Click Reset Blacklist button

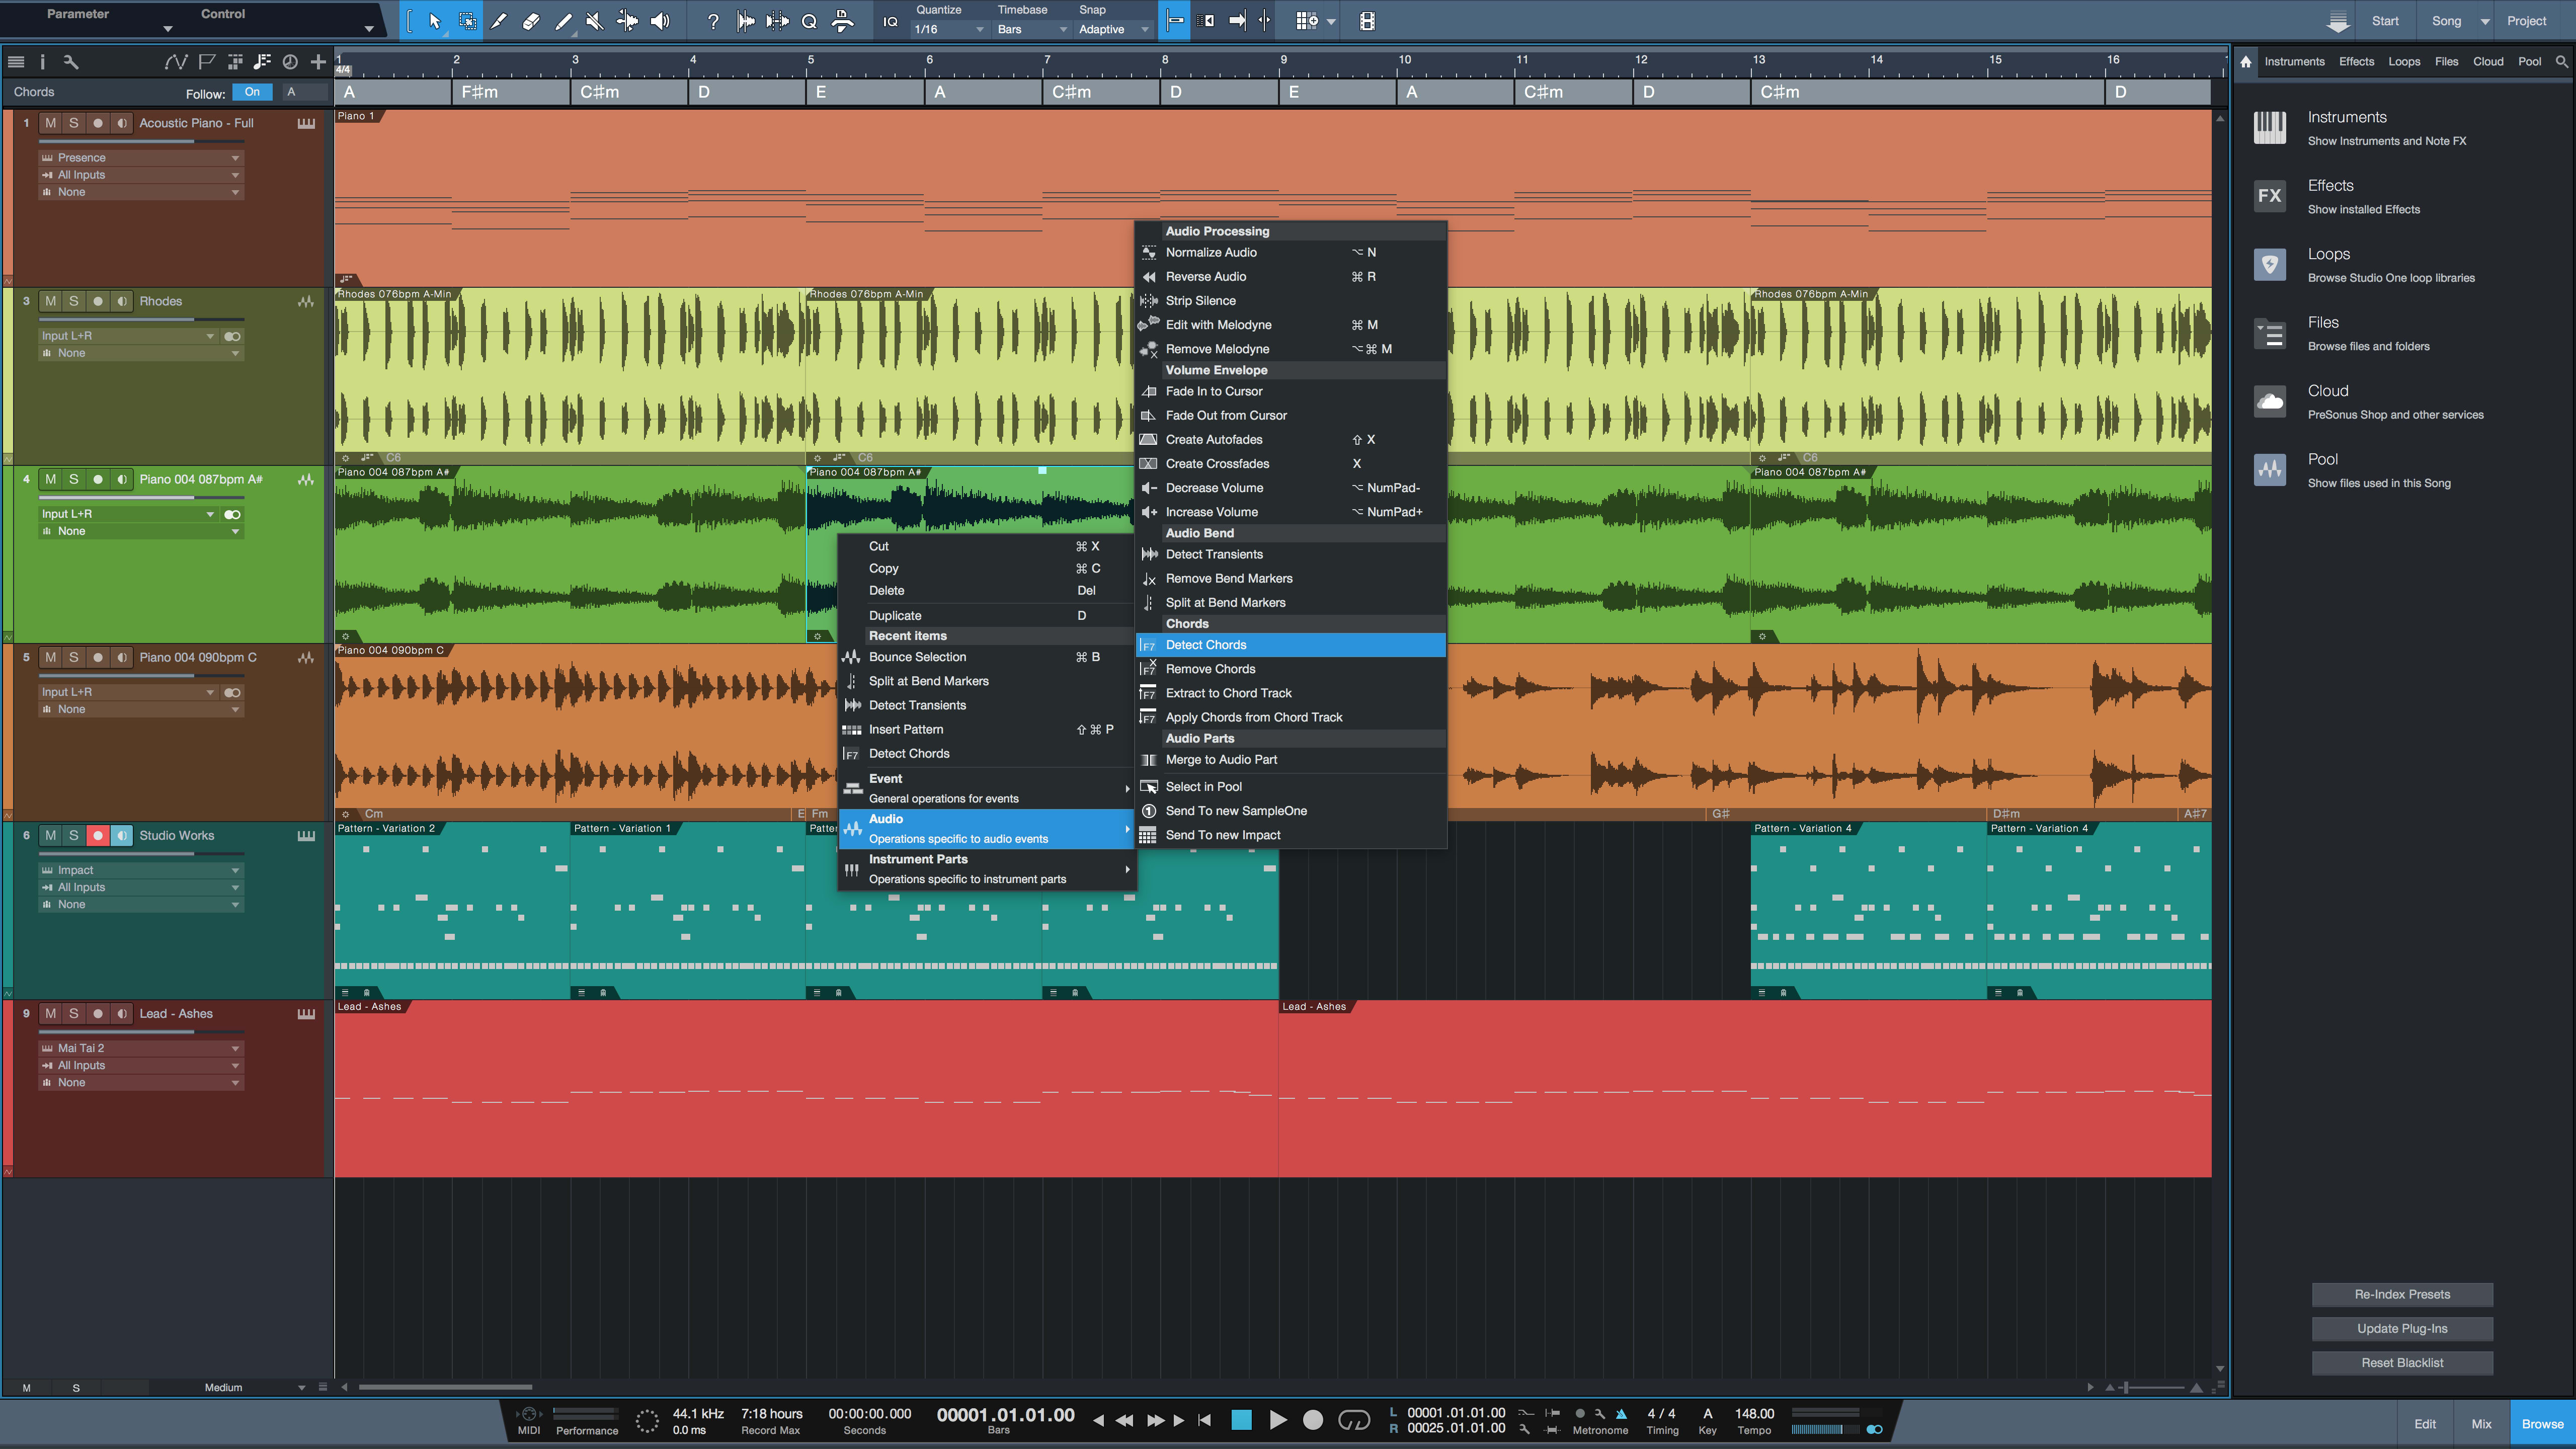click(x=2402, y=1363)
